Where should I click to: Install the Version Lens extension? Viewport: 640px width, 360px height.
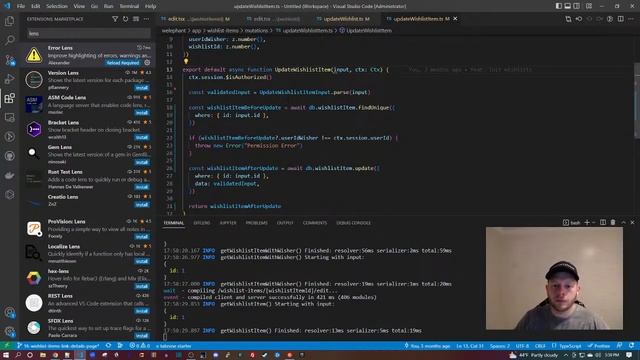[142, 88]
